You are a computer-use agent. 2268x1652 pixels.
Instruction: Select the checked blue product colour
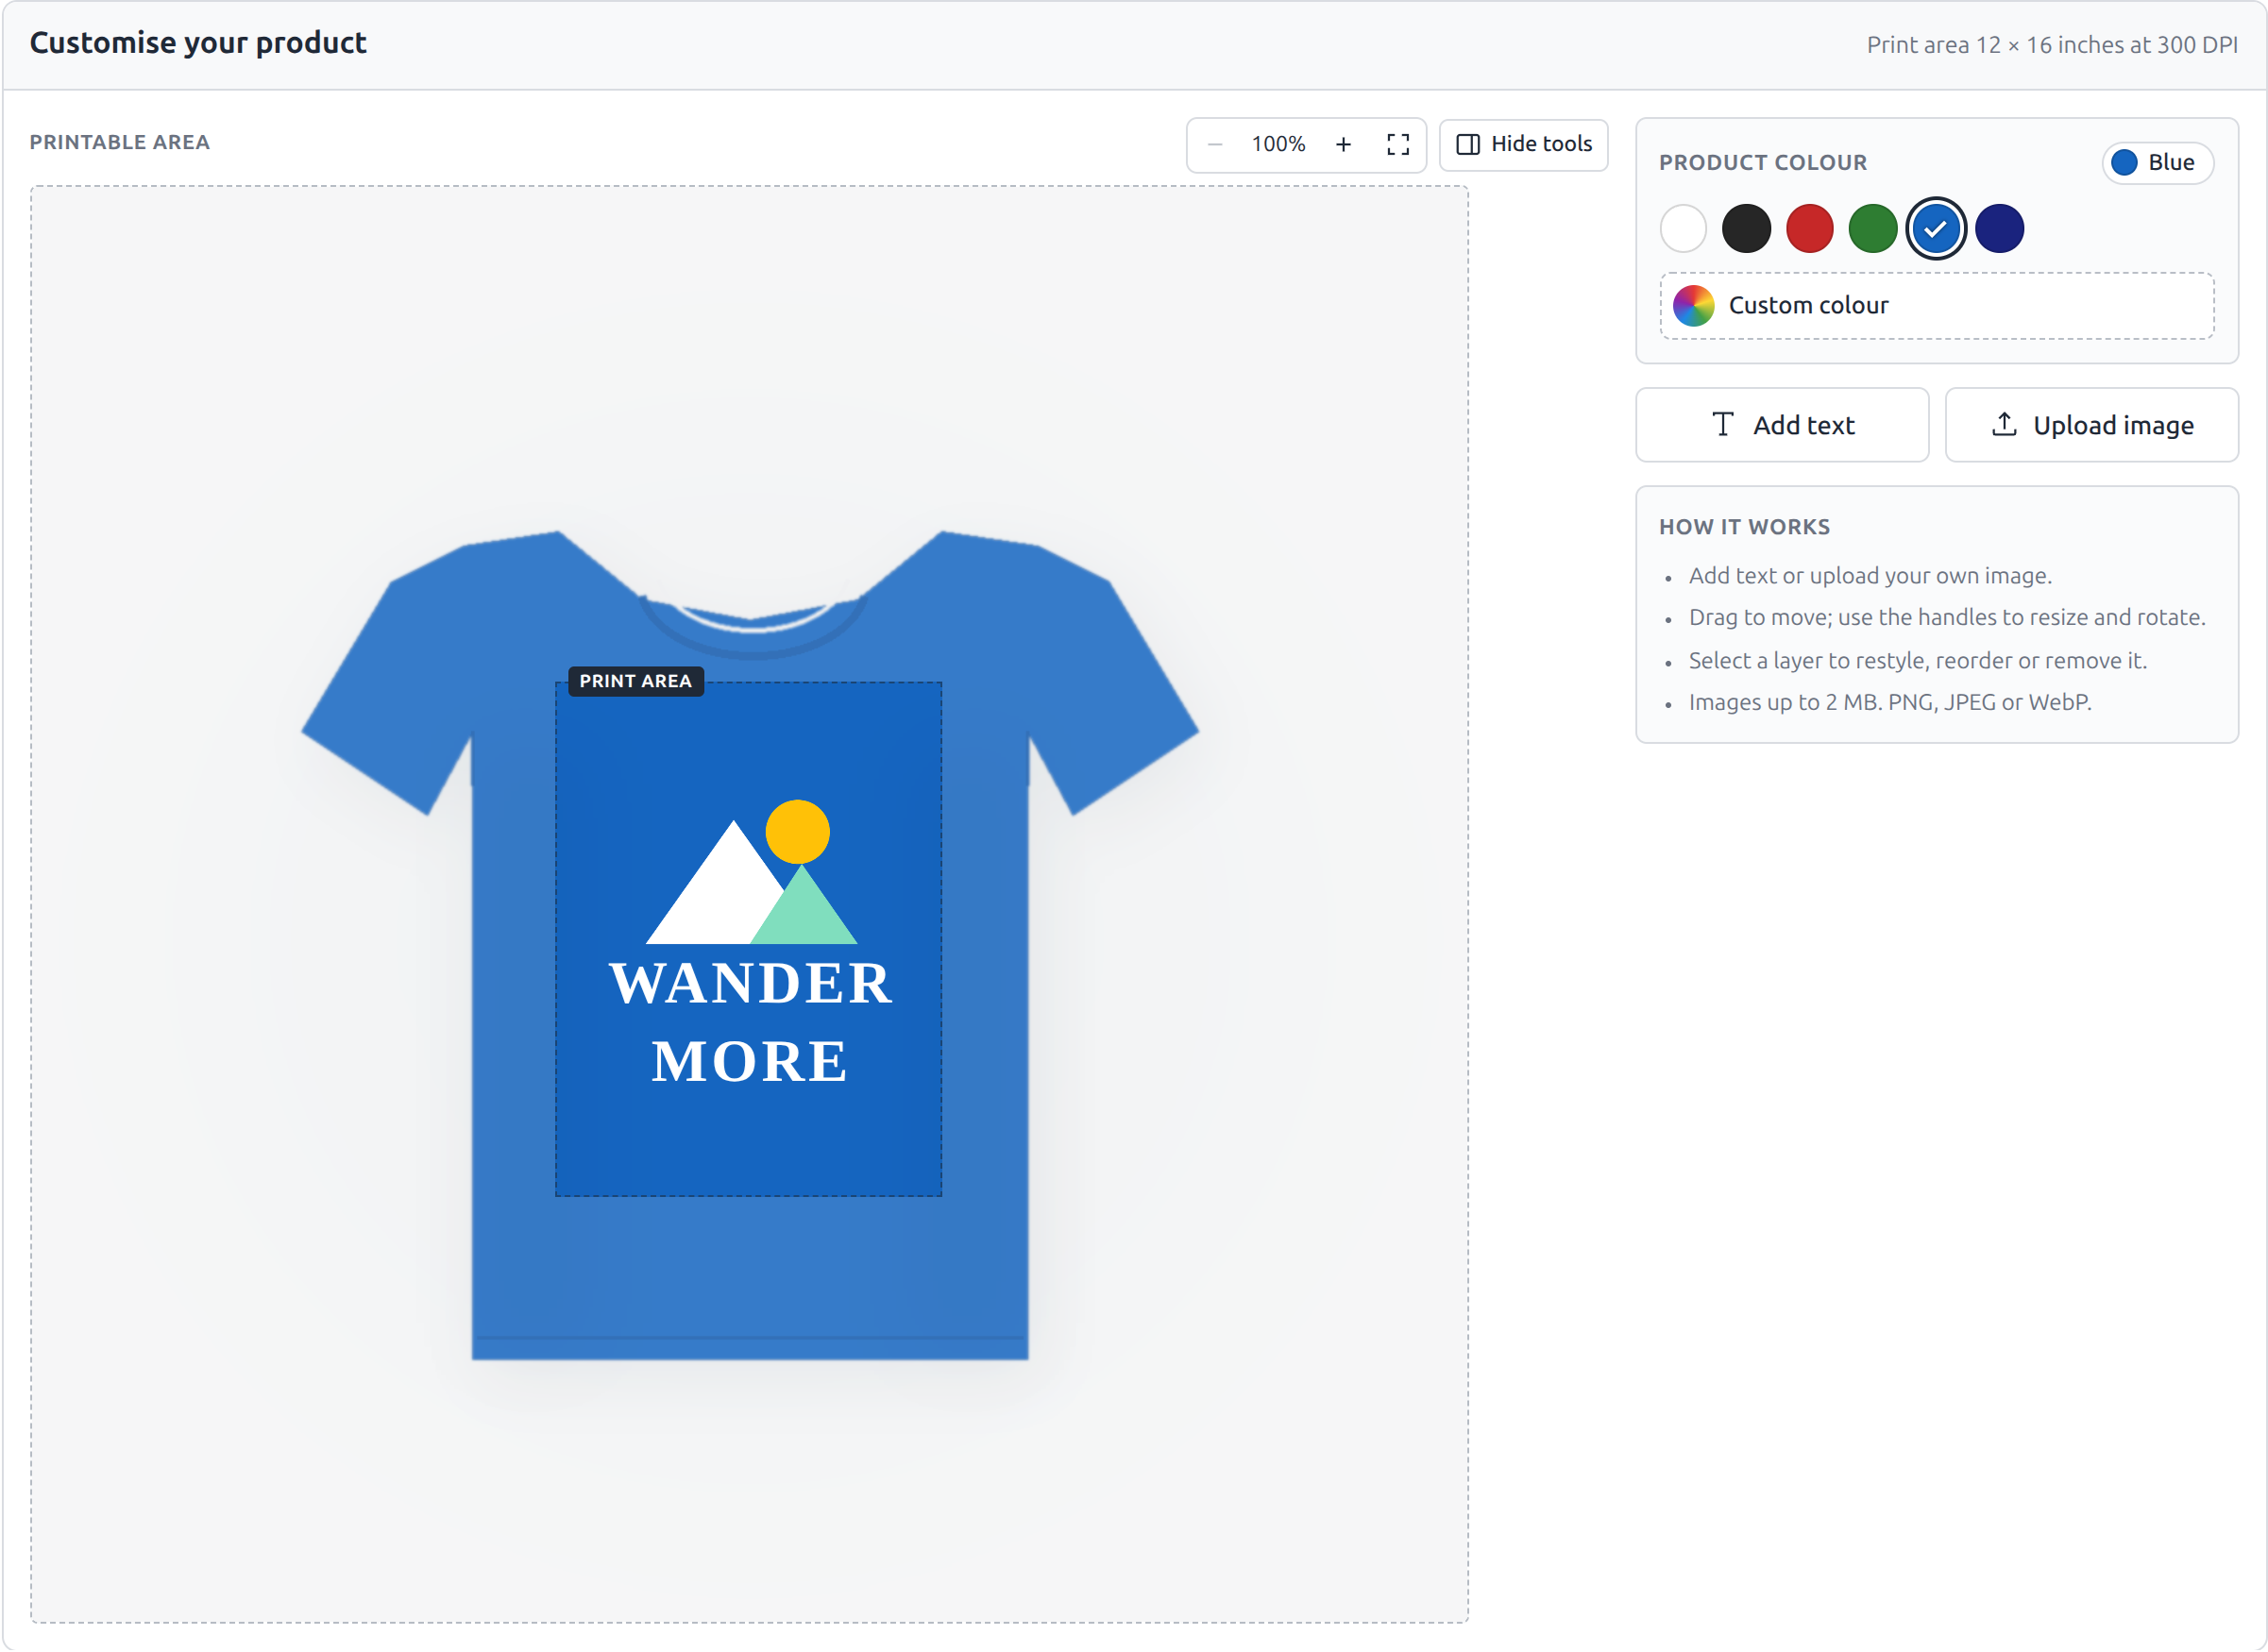1936,229
